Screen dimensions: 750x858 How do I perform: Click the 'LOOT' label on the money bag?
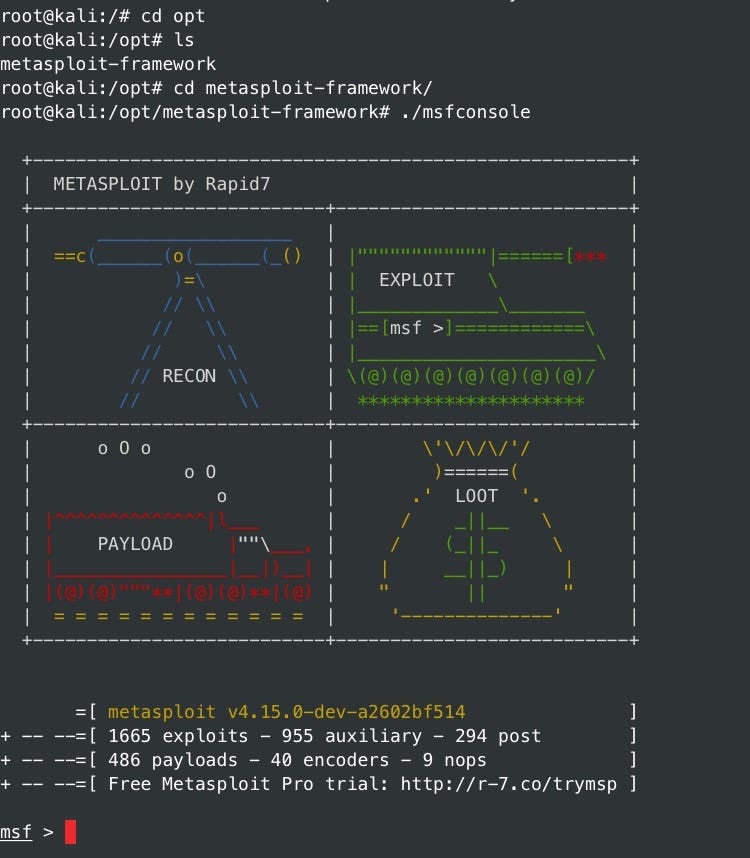476,496
